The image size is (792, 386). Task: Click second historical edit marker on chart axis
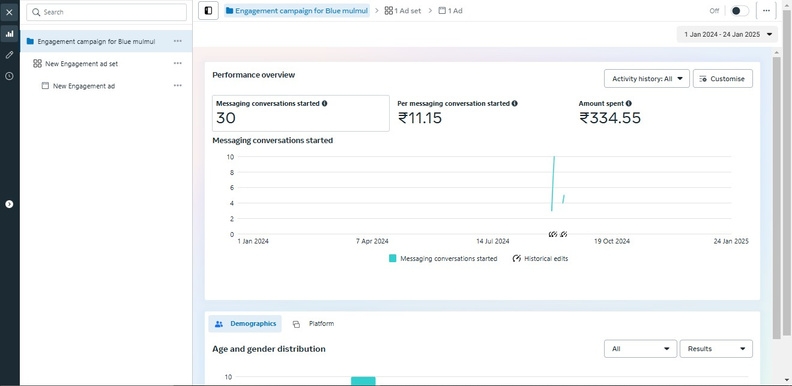pyautogui.click(x=564, y=234)
